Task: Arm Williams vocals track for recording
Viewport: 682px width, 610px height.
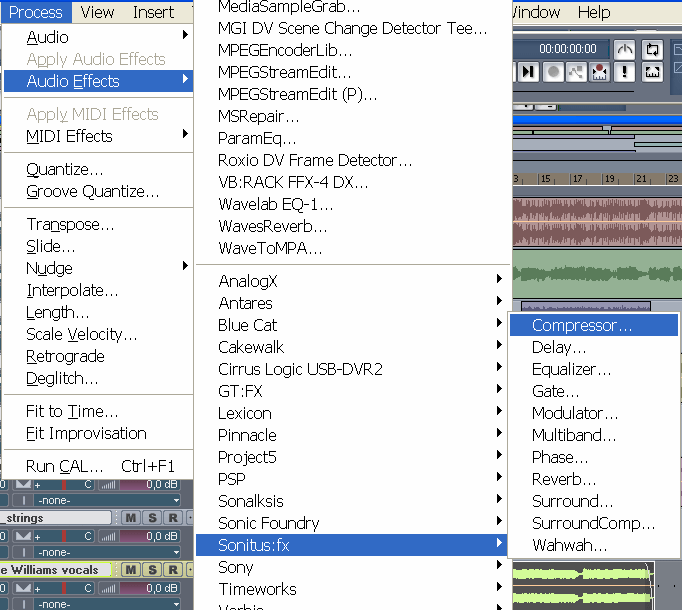Action: tap(173, 570)
